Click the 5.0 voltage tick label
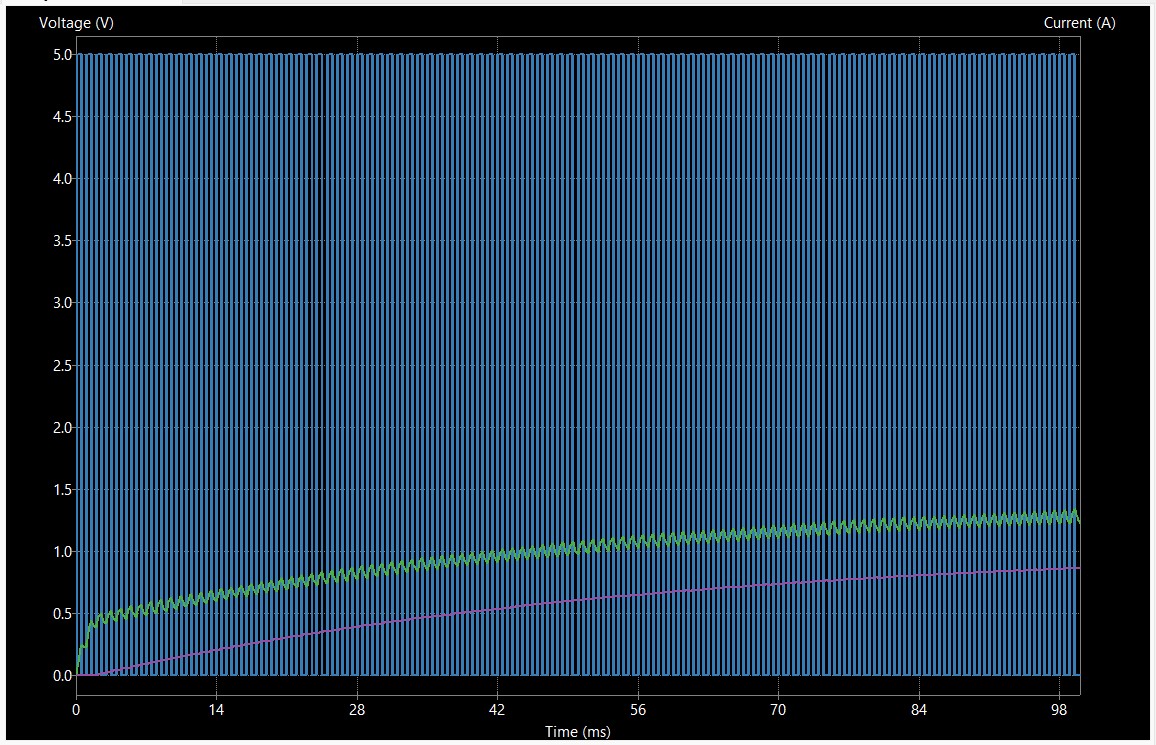The height and width of the screenshot is (745, 1156). pos(63,55)
